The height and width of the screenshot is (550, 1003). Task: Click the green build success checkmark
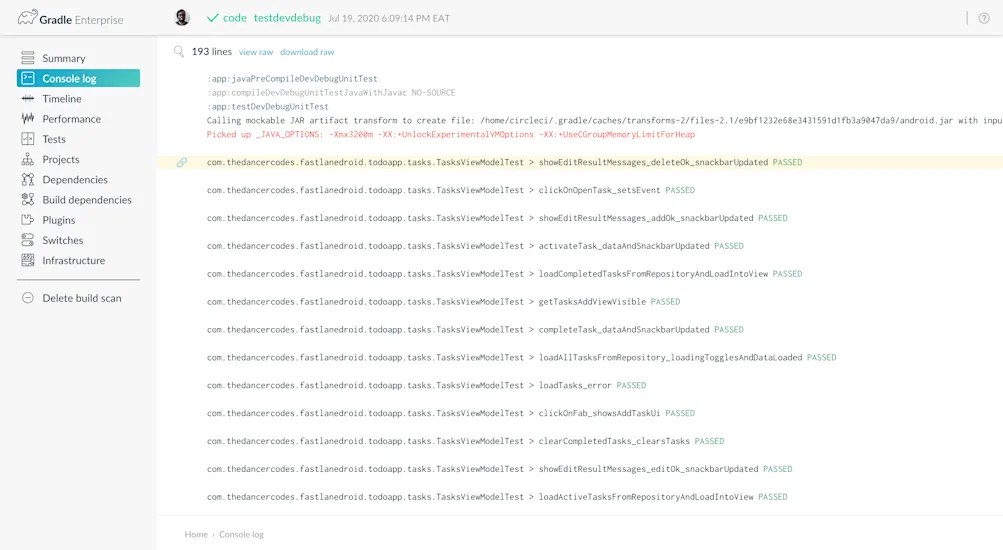[212, 18]
